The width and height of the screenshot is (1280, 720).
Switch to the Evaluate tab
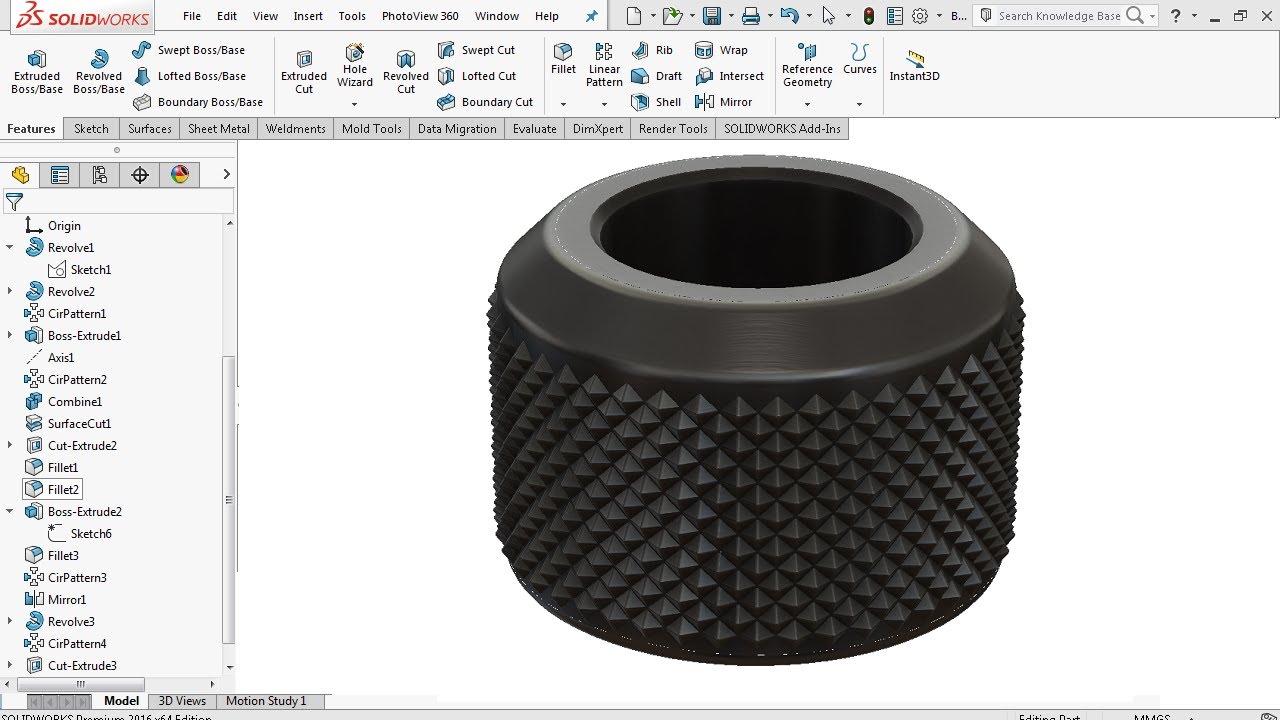(x=535, y=129)
